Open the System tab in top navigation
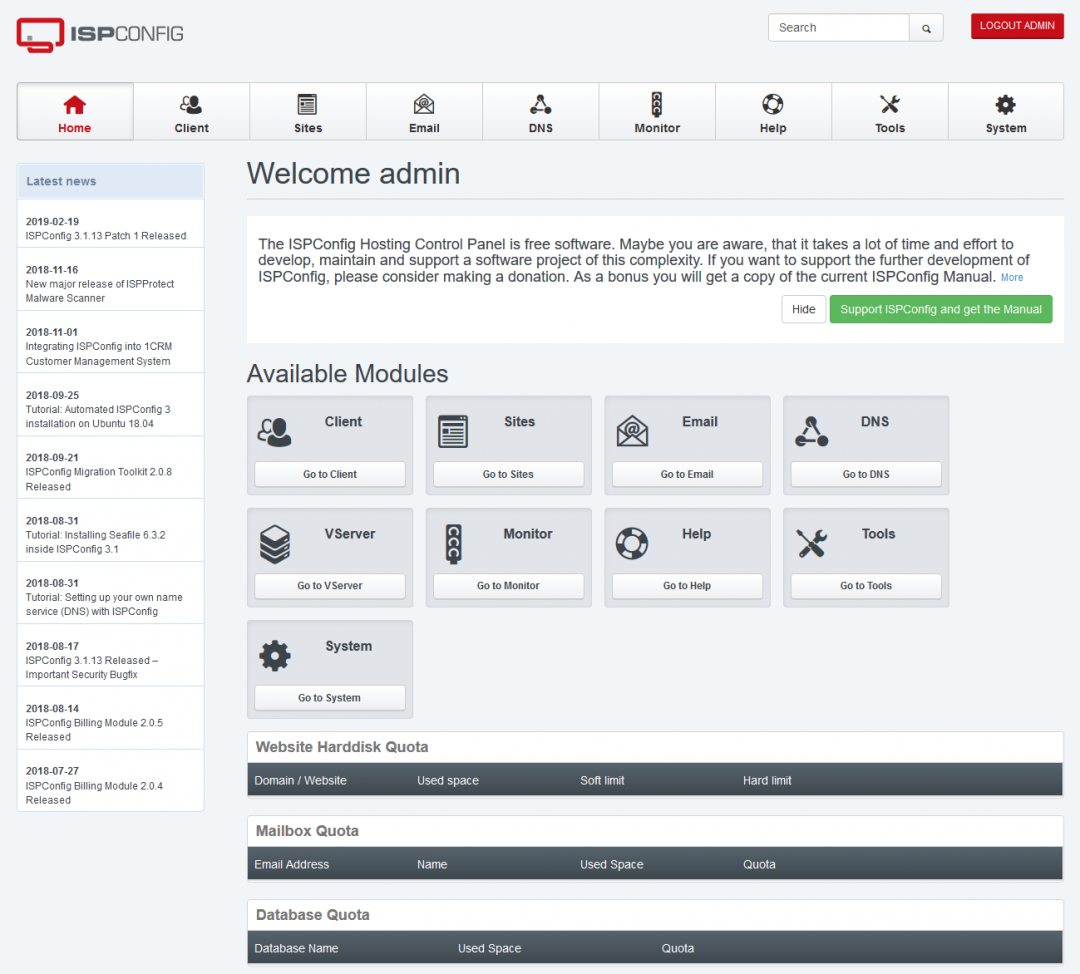This screenshot has height=974, width=1080. tap(1005, 112)
